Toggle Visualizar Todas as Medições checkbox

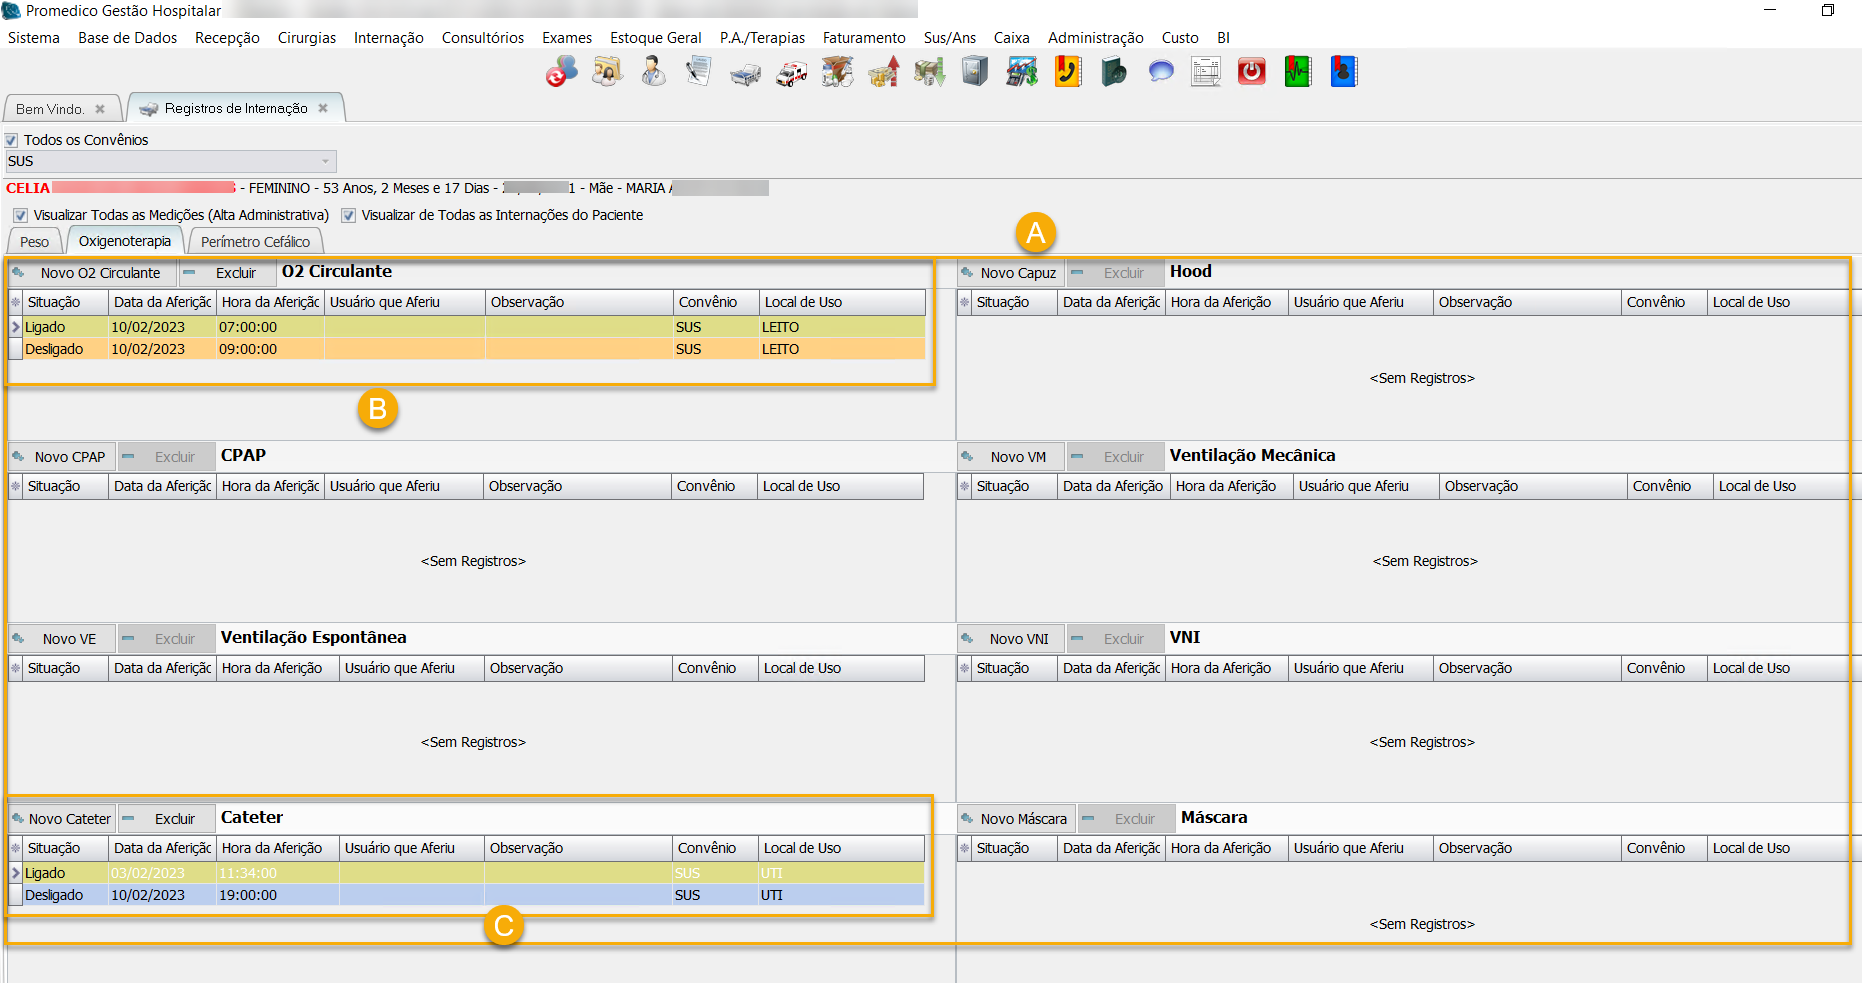[x=20, y=216]
